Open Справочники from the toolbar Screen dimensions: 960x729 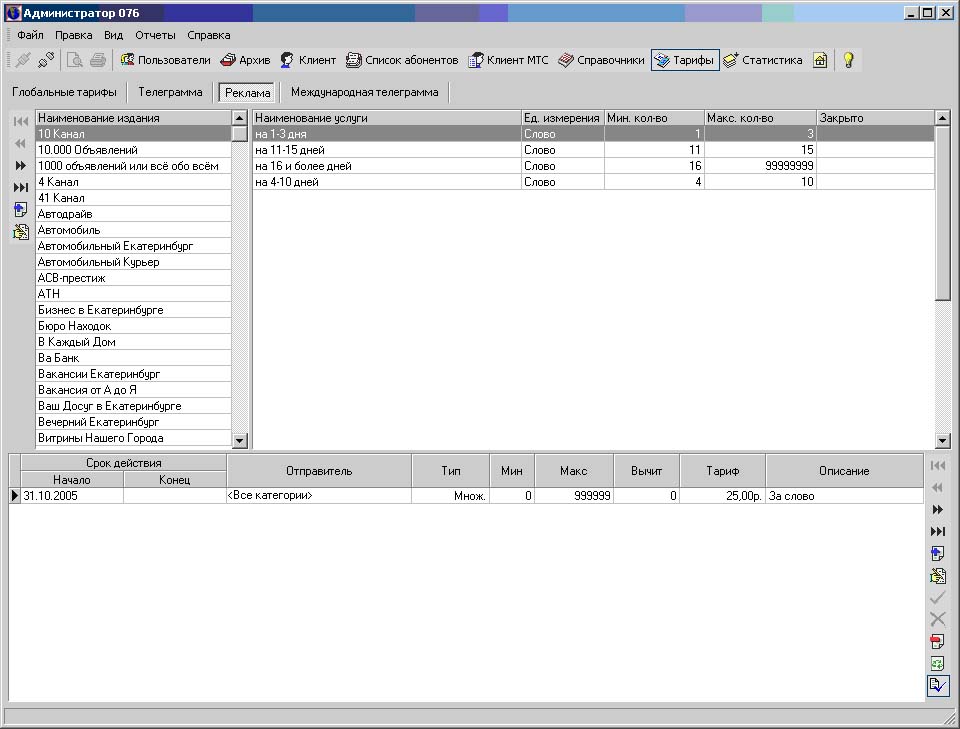tap(601, 60)
